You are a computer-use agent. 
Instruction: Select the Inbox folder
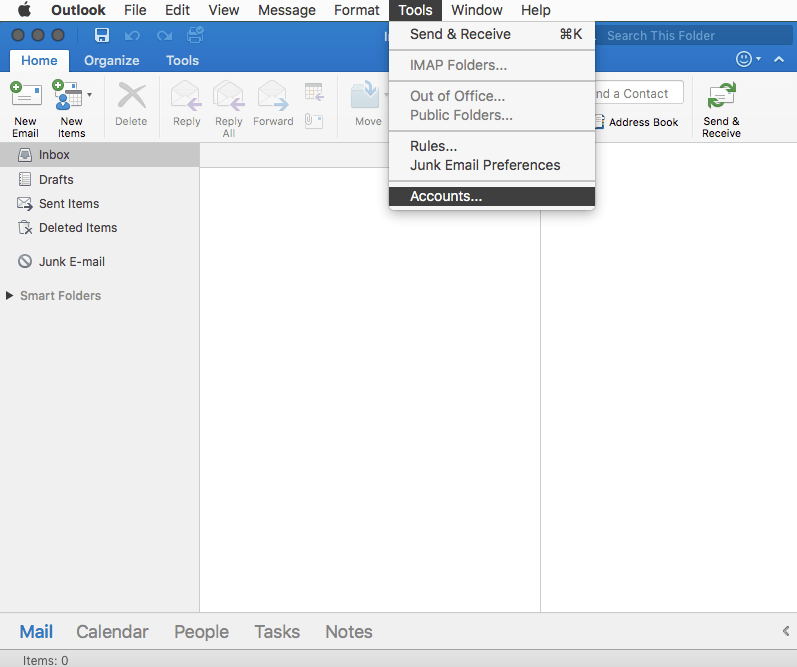[100, 155]
